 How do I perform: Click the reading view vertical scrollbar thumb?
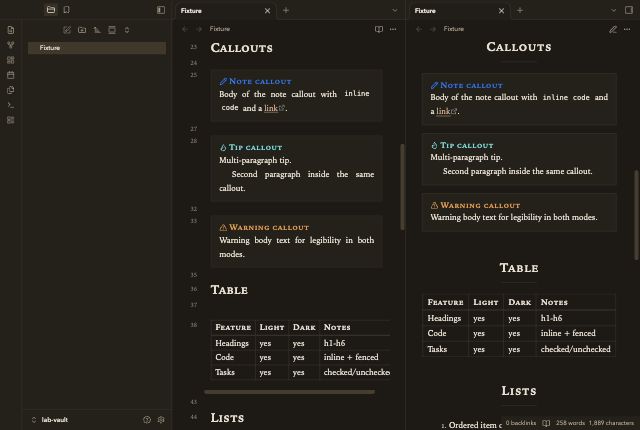(x=636, y=215)
